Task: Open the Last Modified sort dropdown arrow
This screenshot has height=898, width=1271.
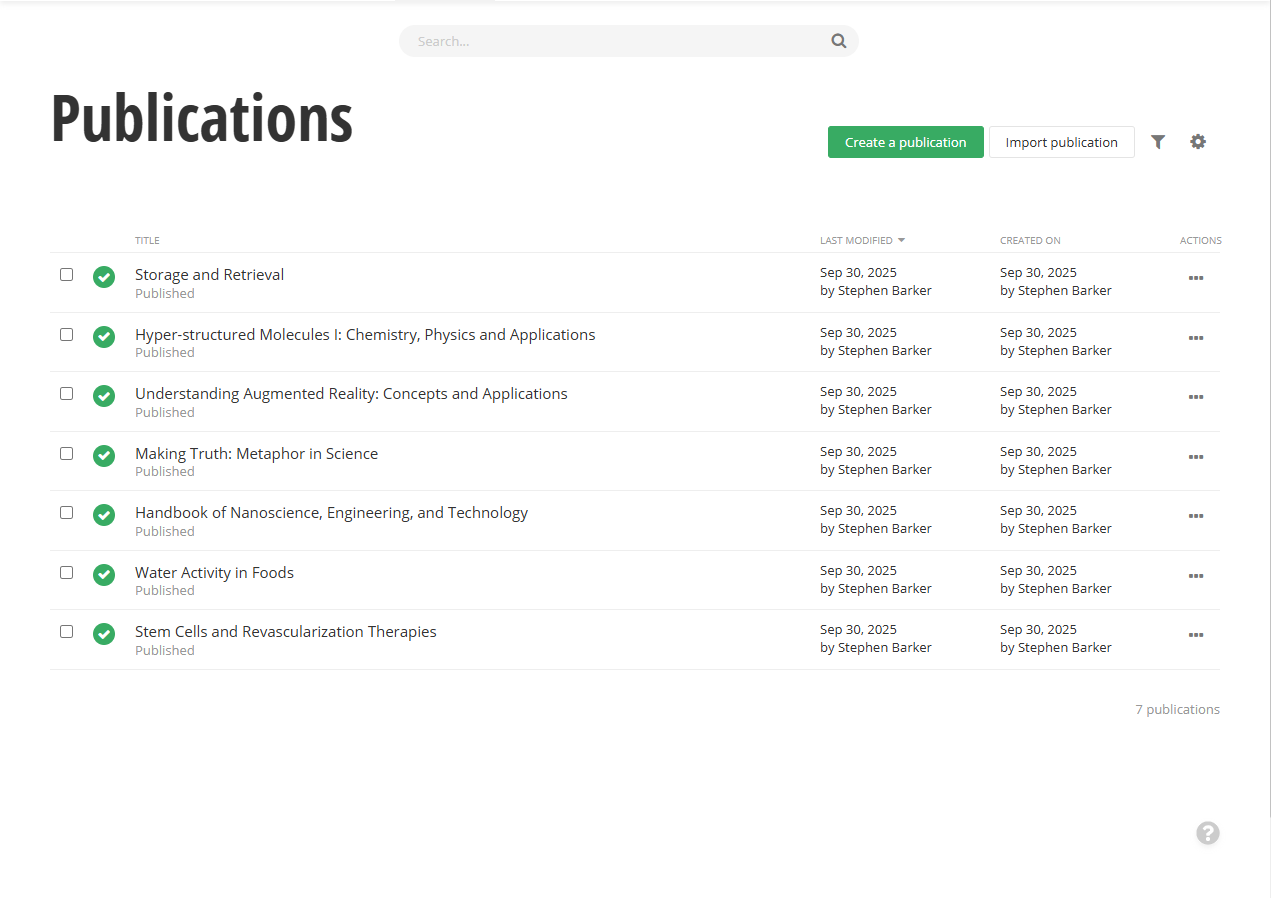Action: 900,240
